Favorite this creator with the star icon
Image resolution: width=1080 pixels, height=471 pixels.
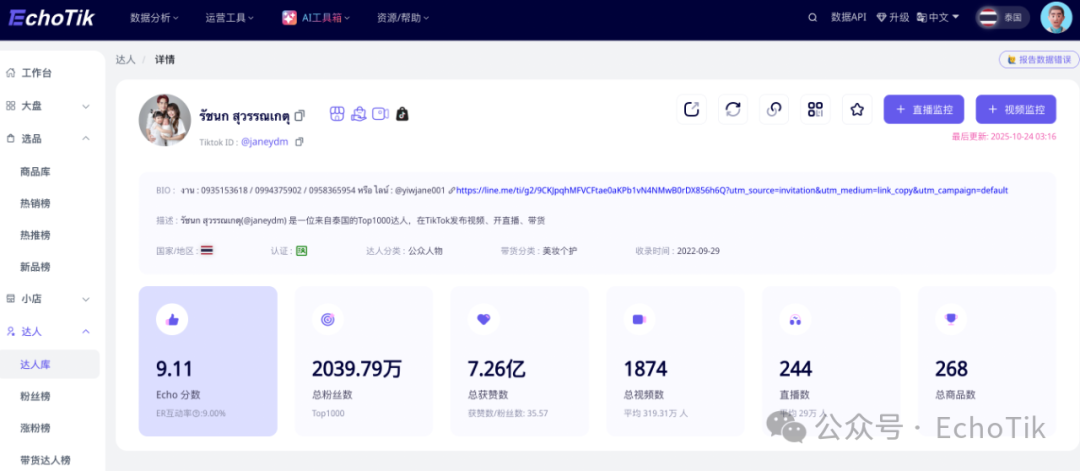856,110
